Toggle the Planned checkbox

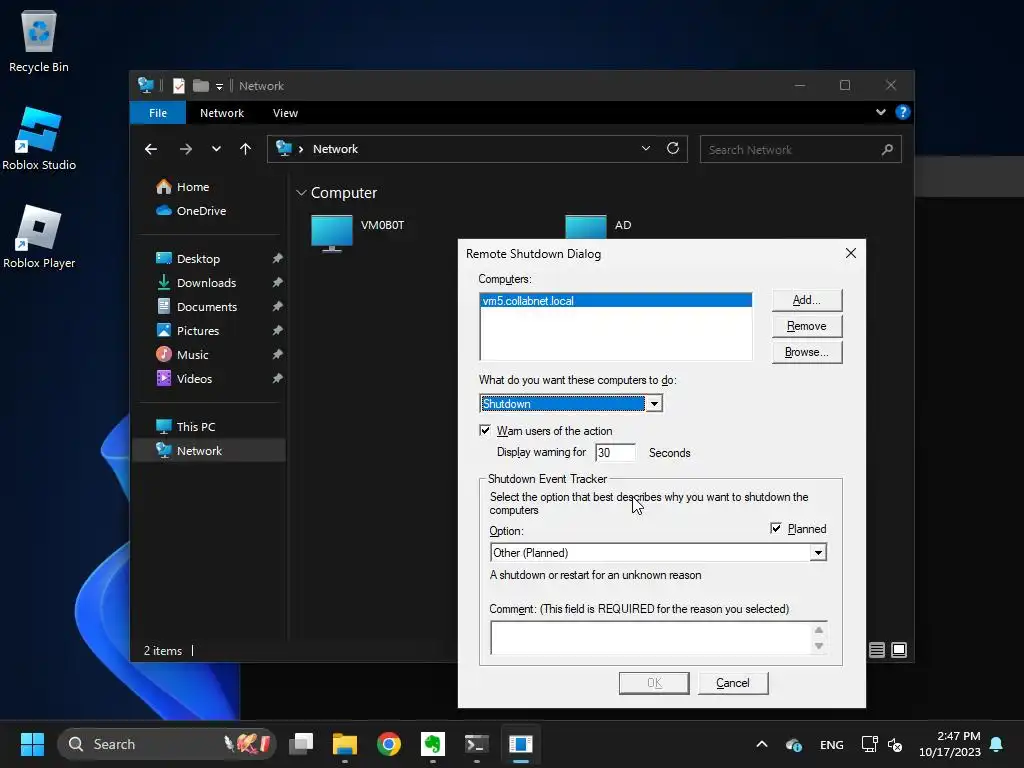(776, 528)
